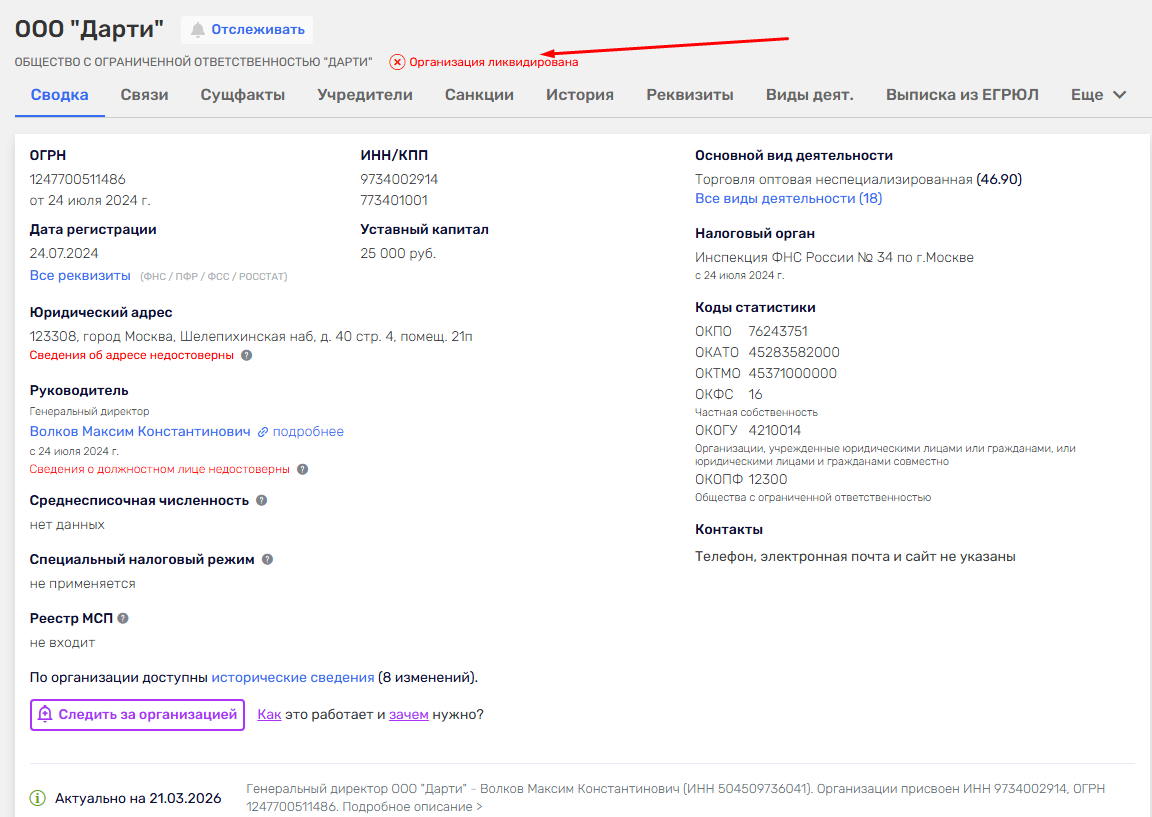The height and width of the screenshot is (817, 1152).
Task: Click the capital value 25 000 руб.
Action: pyautogui.click(x=397, y=253)
